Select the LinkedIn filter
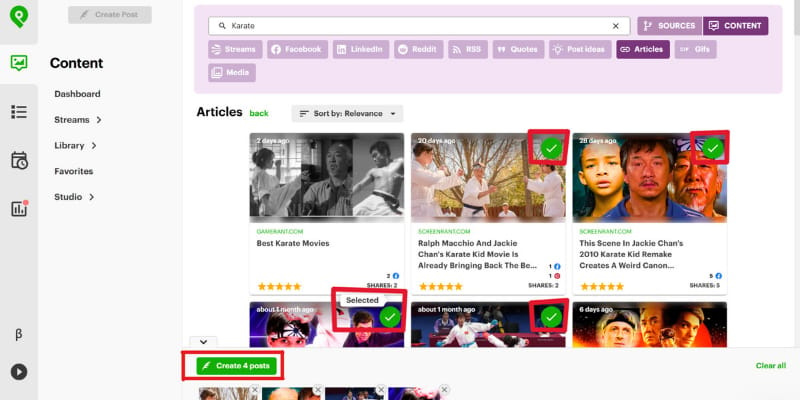The width and height of the screenshot is (800, 400). point(361,49)
